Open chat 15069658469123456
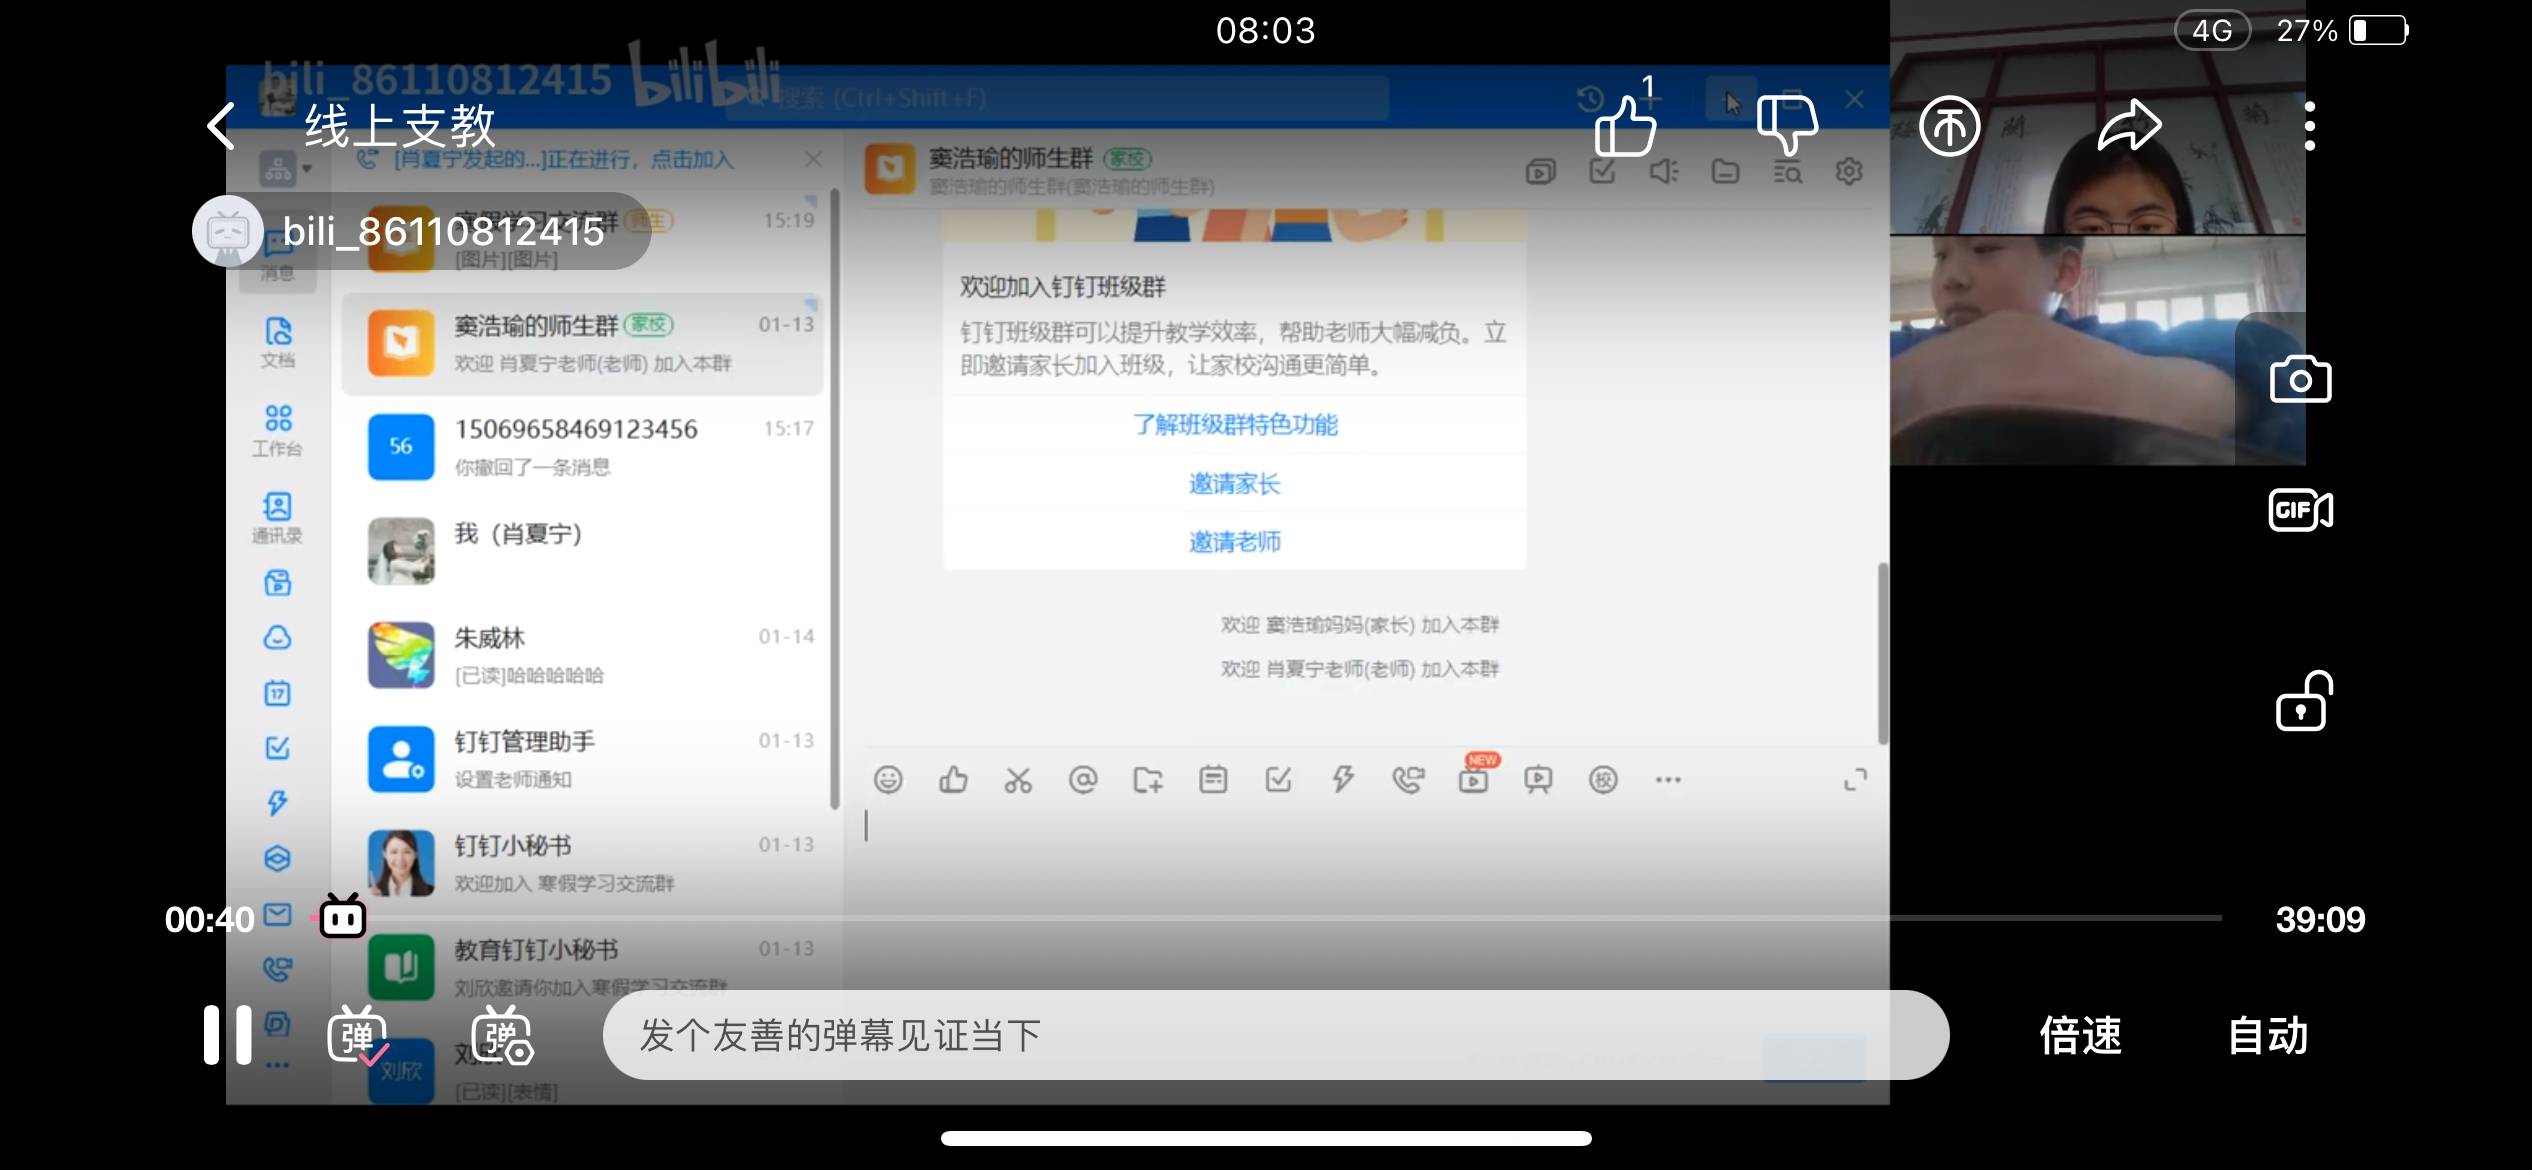The height and width of the screenshot is (1170, 2532). coord(583,447)
